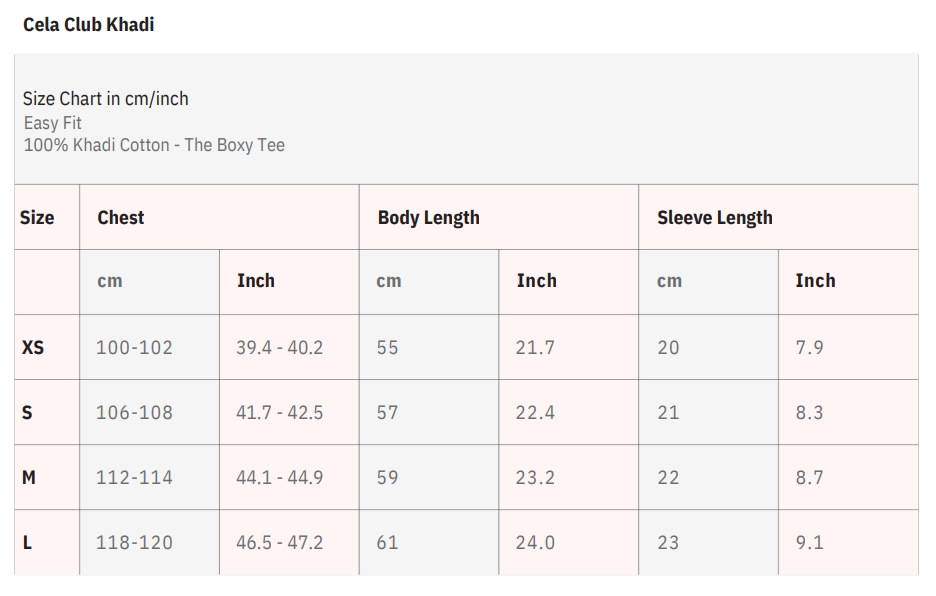
Task: Click the Size column header
Action: tap(37, 217)
